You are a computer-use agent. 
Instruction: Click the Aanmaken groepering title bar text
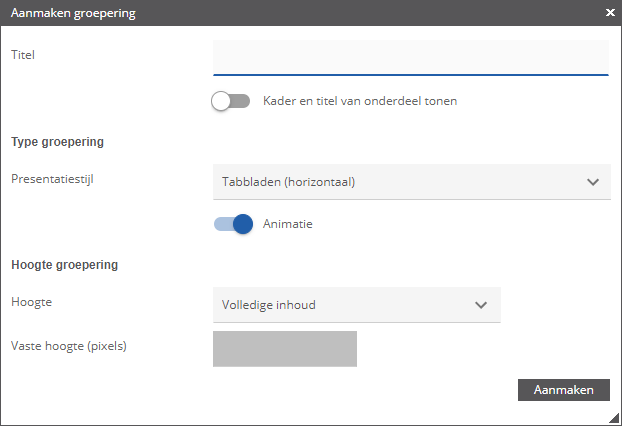click(73, 13)
